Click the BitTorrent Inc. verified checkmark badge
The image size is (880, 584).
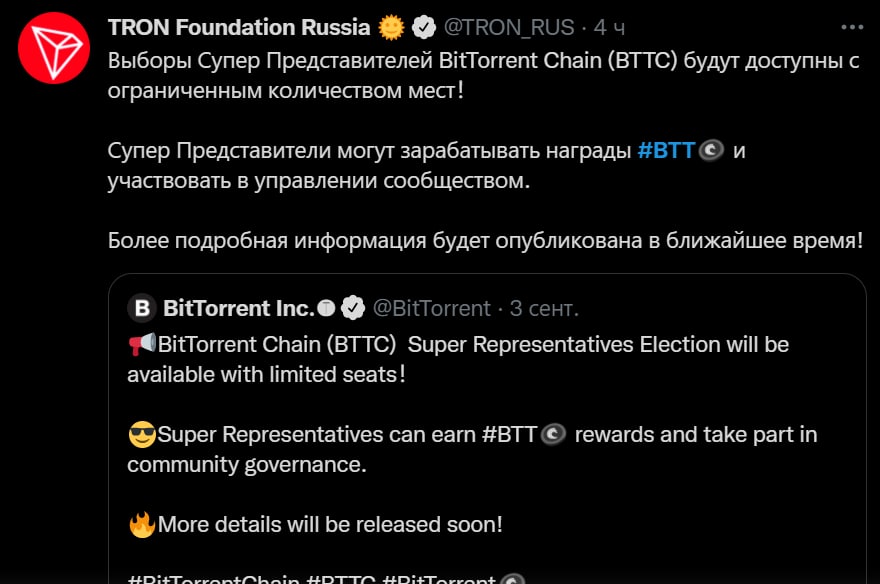[352, 308]
